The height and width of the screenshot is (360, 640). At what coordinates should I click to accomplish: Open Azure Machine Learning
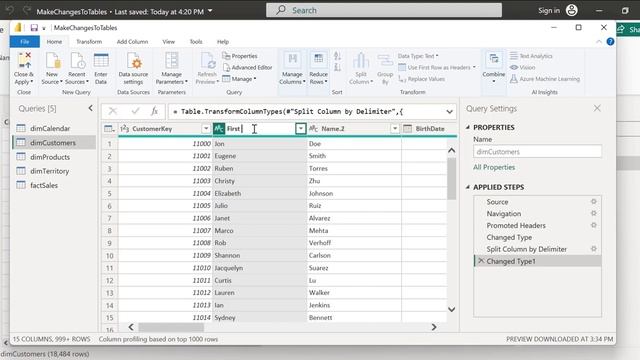pyautogui.click(x=545, y=79)
